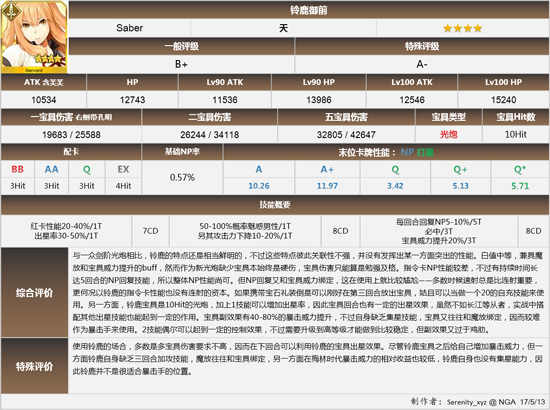The height and width of the screenshot is (410, 550).
Task: Select the value 11.97
Action: pos(327,186)
